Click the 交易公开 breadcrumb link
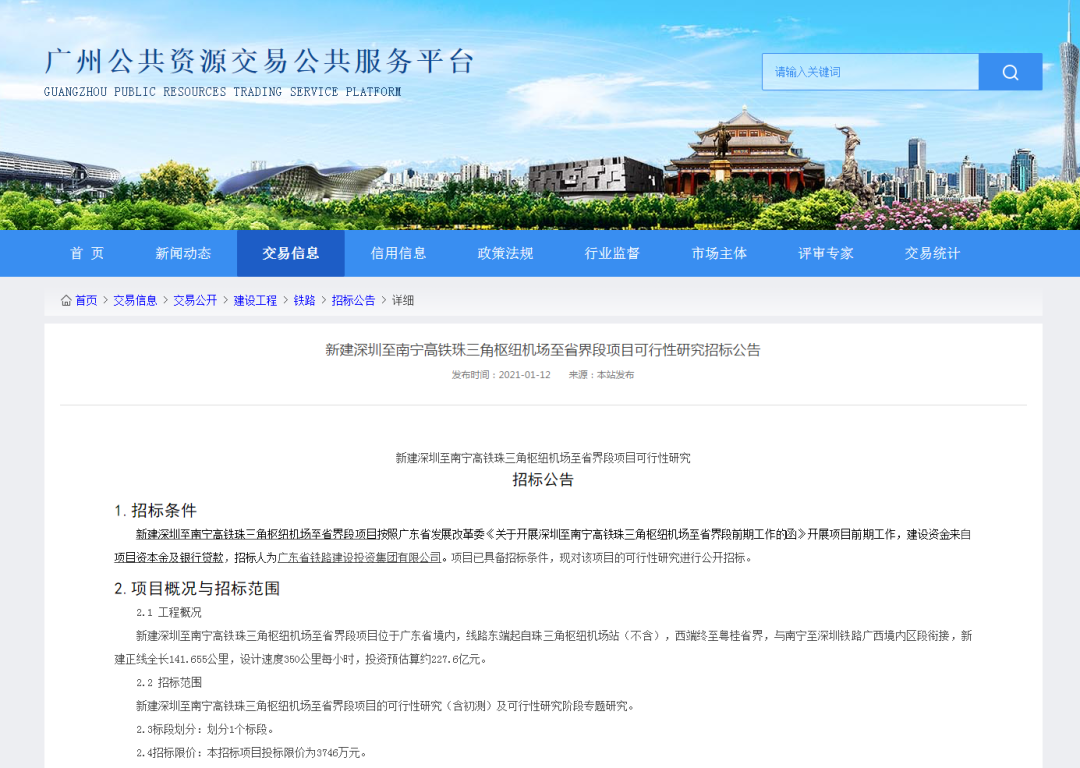This screenshot has width=1080, height=768. click(195, 300)
